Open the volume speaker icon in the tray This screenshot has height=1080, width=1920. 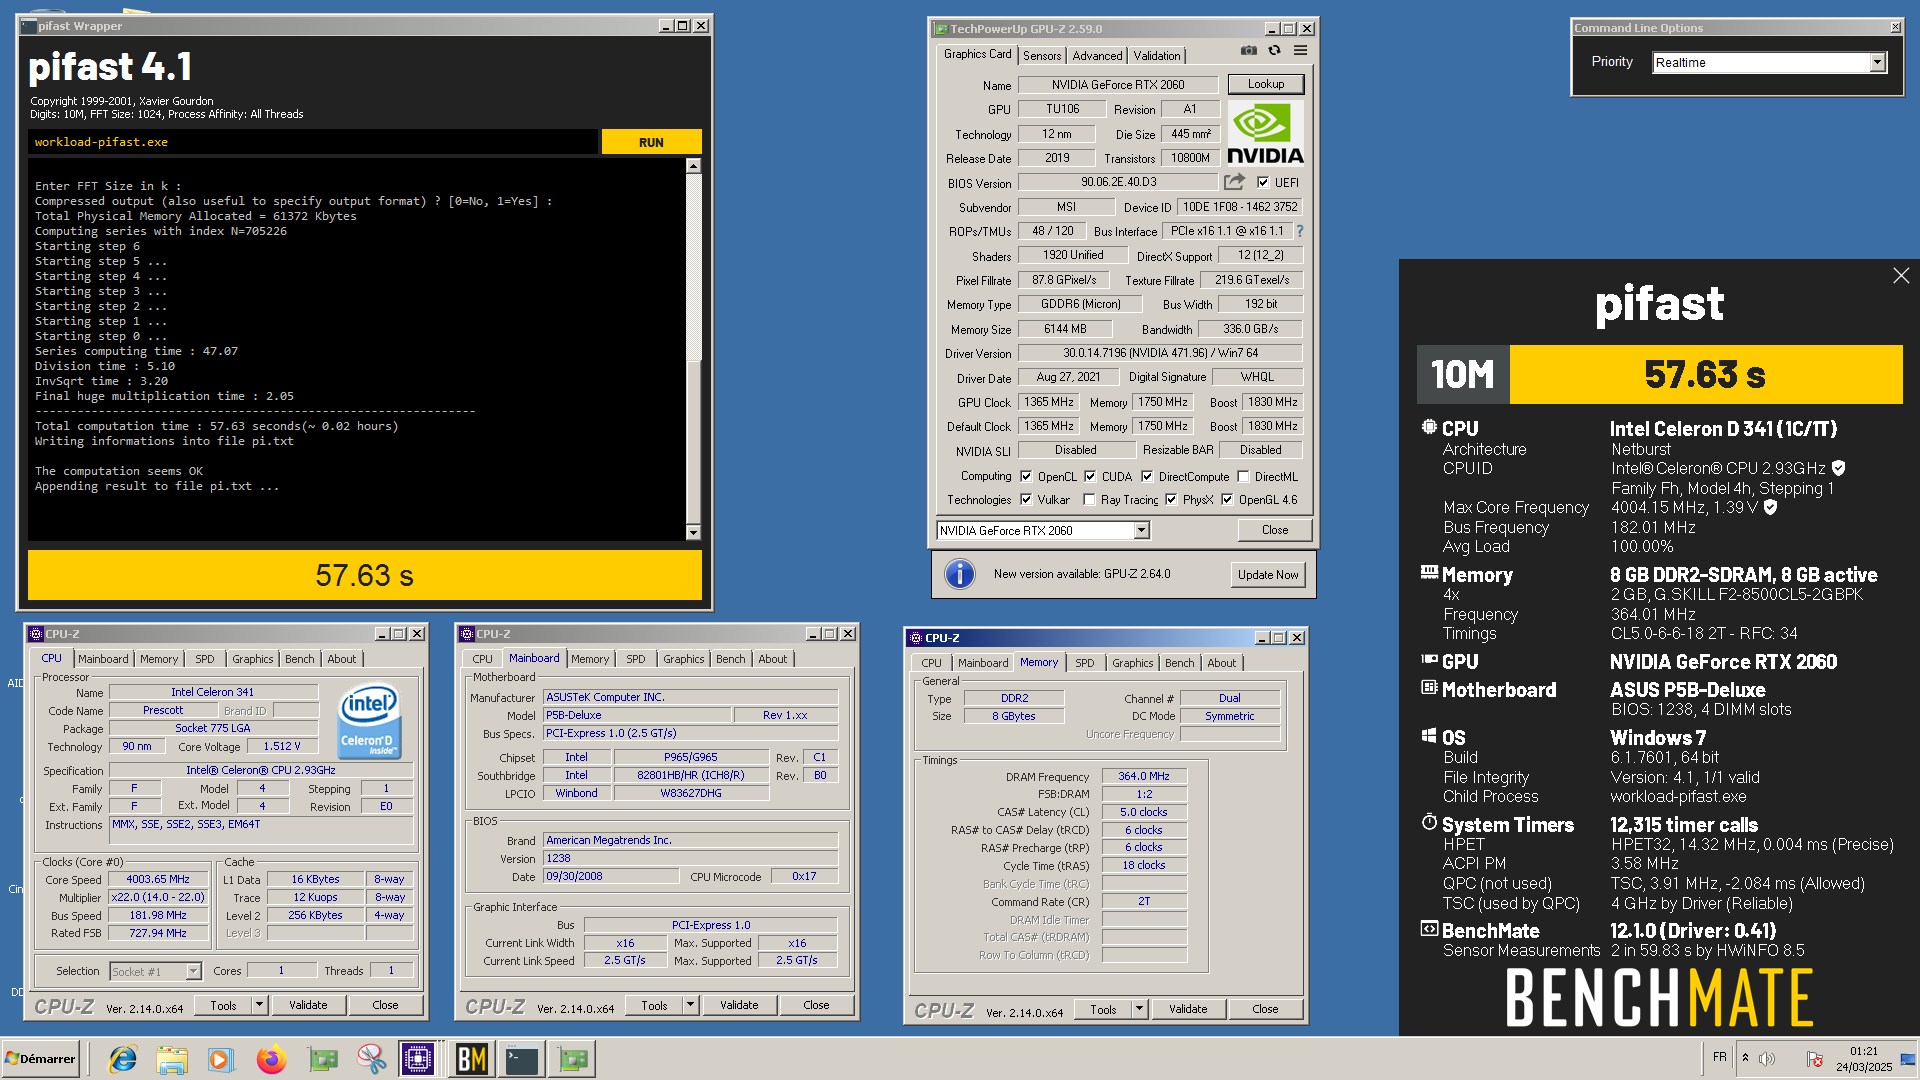pyautogui.click(x=1767, y=1058)
